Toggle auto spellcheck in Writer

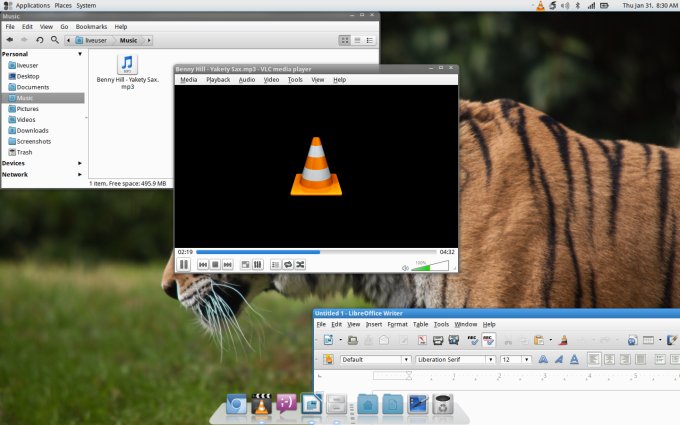click(x=488, y=340)
